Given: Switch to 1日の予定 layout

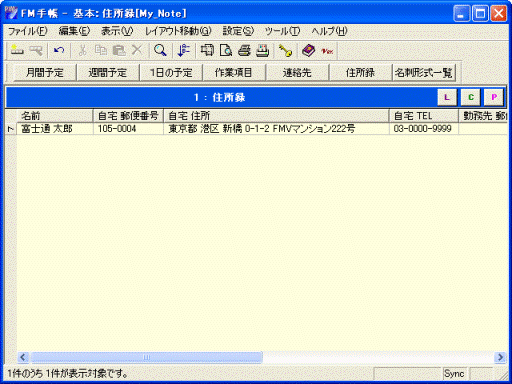Looking at the screenshot, I should point(171,72).
